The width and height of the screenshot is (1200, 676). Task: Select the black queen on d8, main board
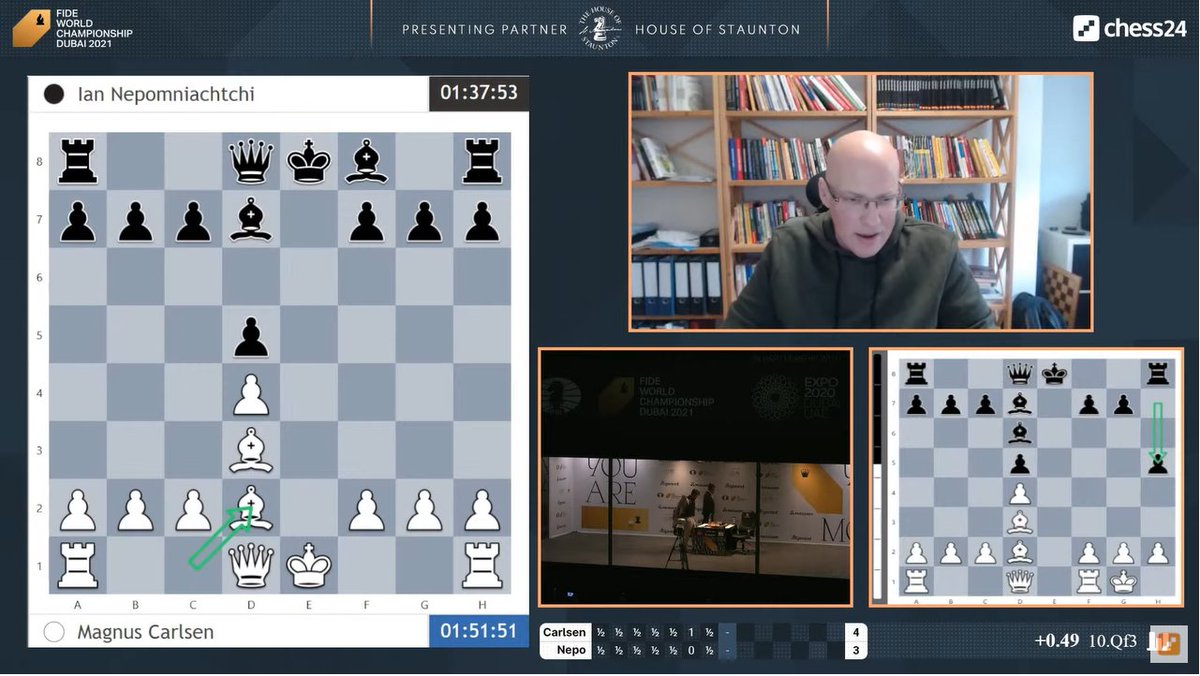pyautogui.click(x=251, y=161)
